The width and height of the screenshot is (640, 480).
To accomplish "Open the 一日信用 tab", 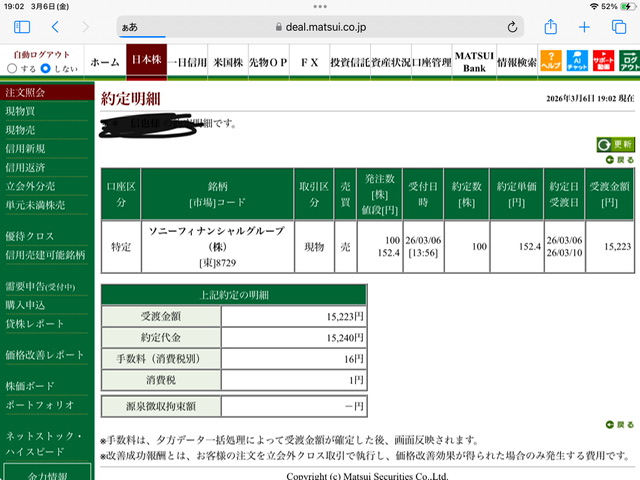I will coord(187,62).
